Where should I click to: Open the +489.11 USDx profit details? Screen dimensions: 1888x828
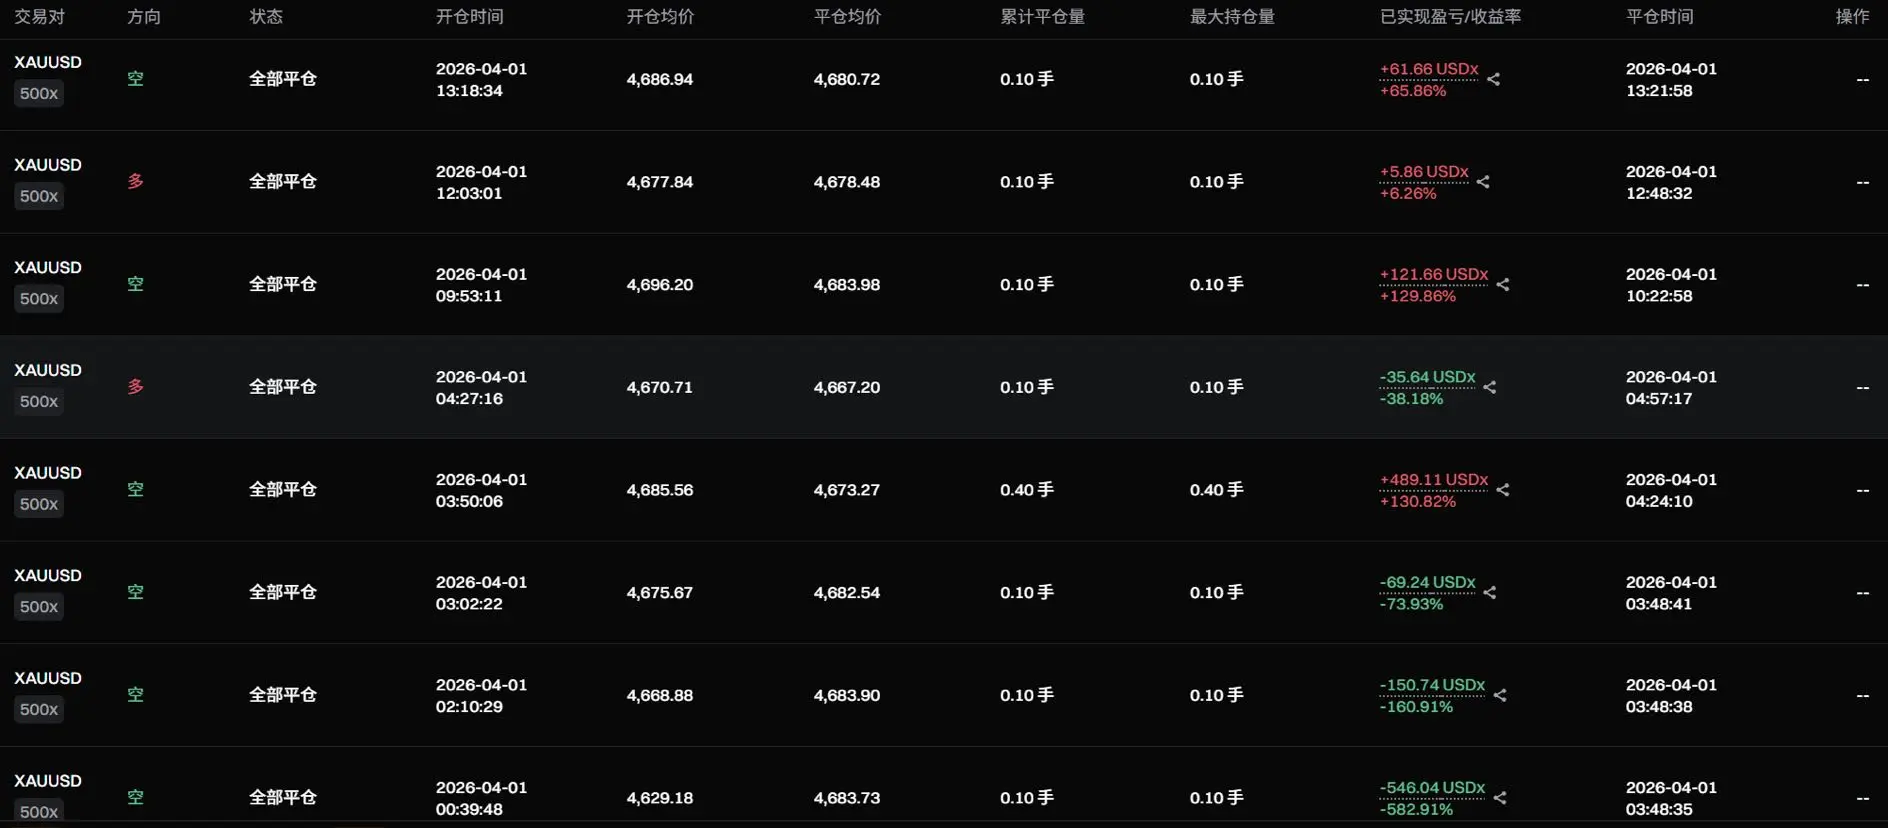tap(1433, 480)
